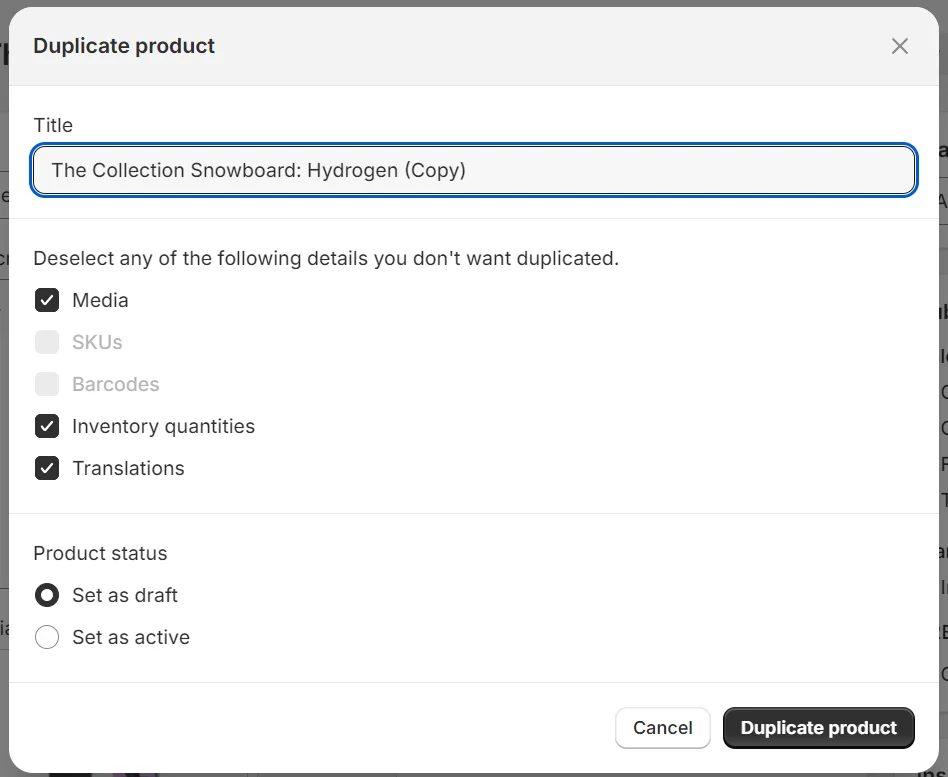Click the Cancel button

tap(663, 727)
